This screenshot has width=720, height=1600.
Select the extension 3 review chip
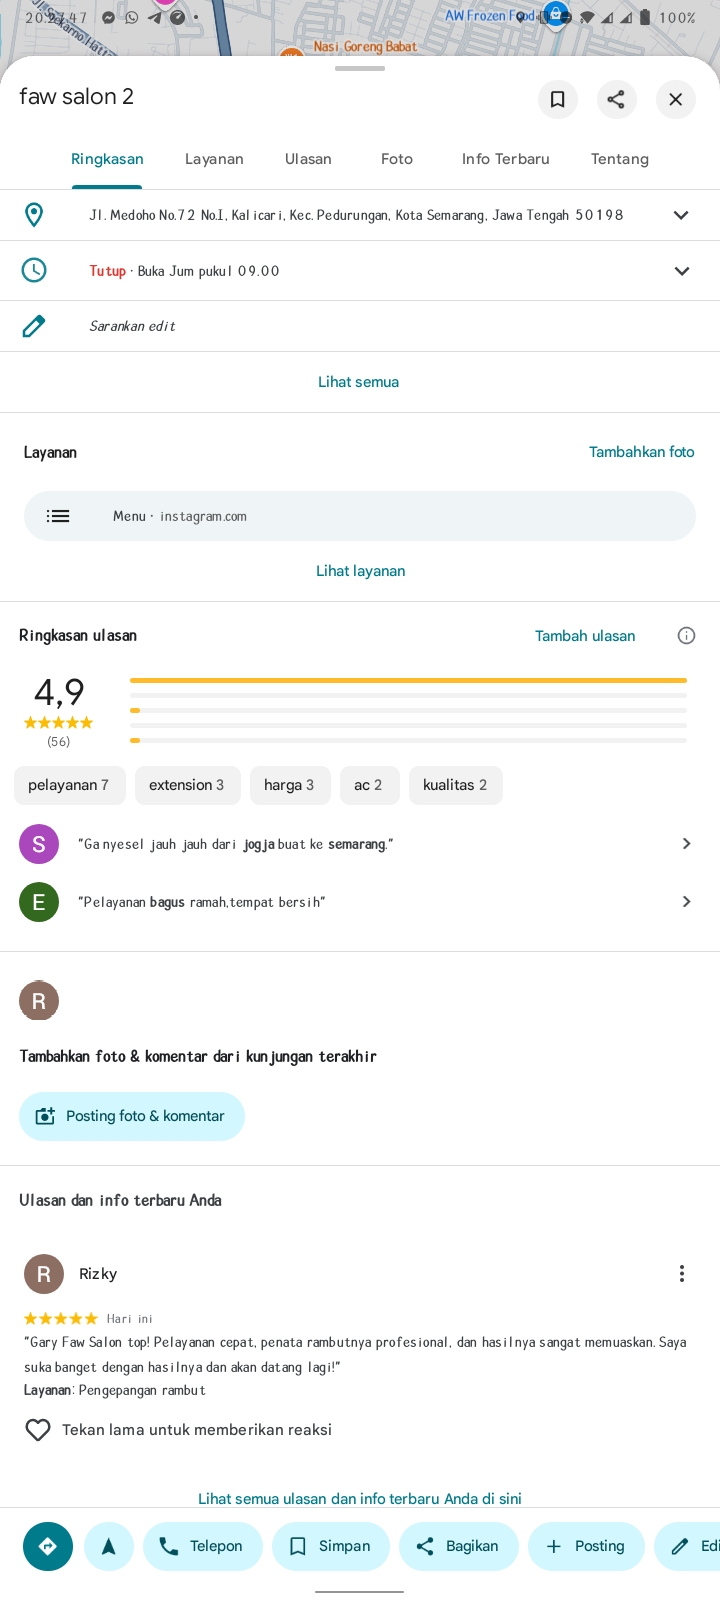click(x=187, y=785)
